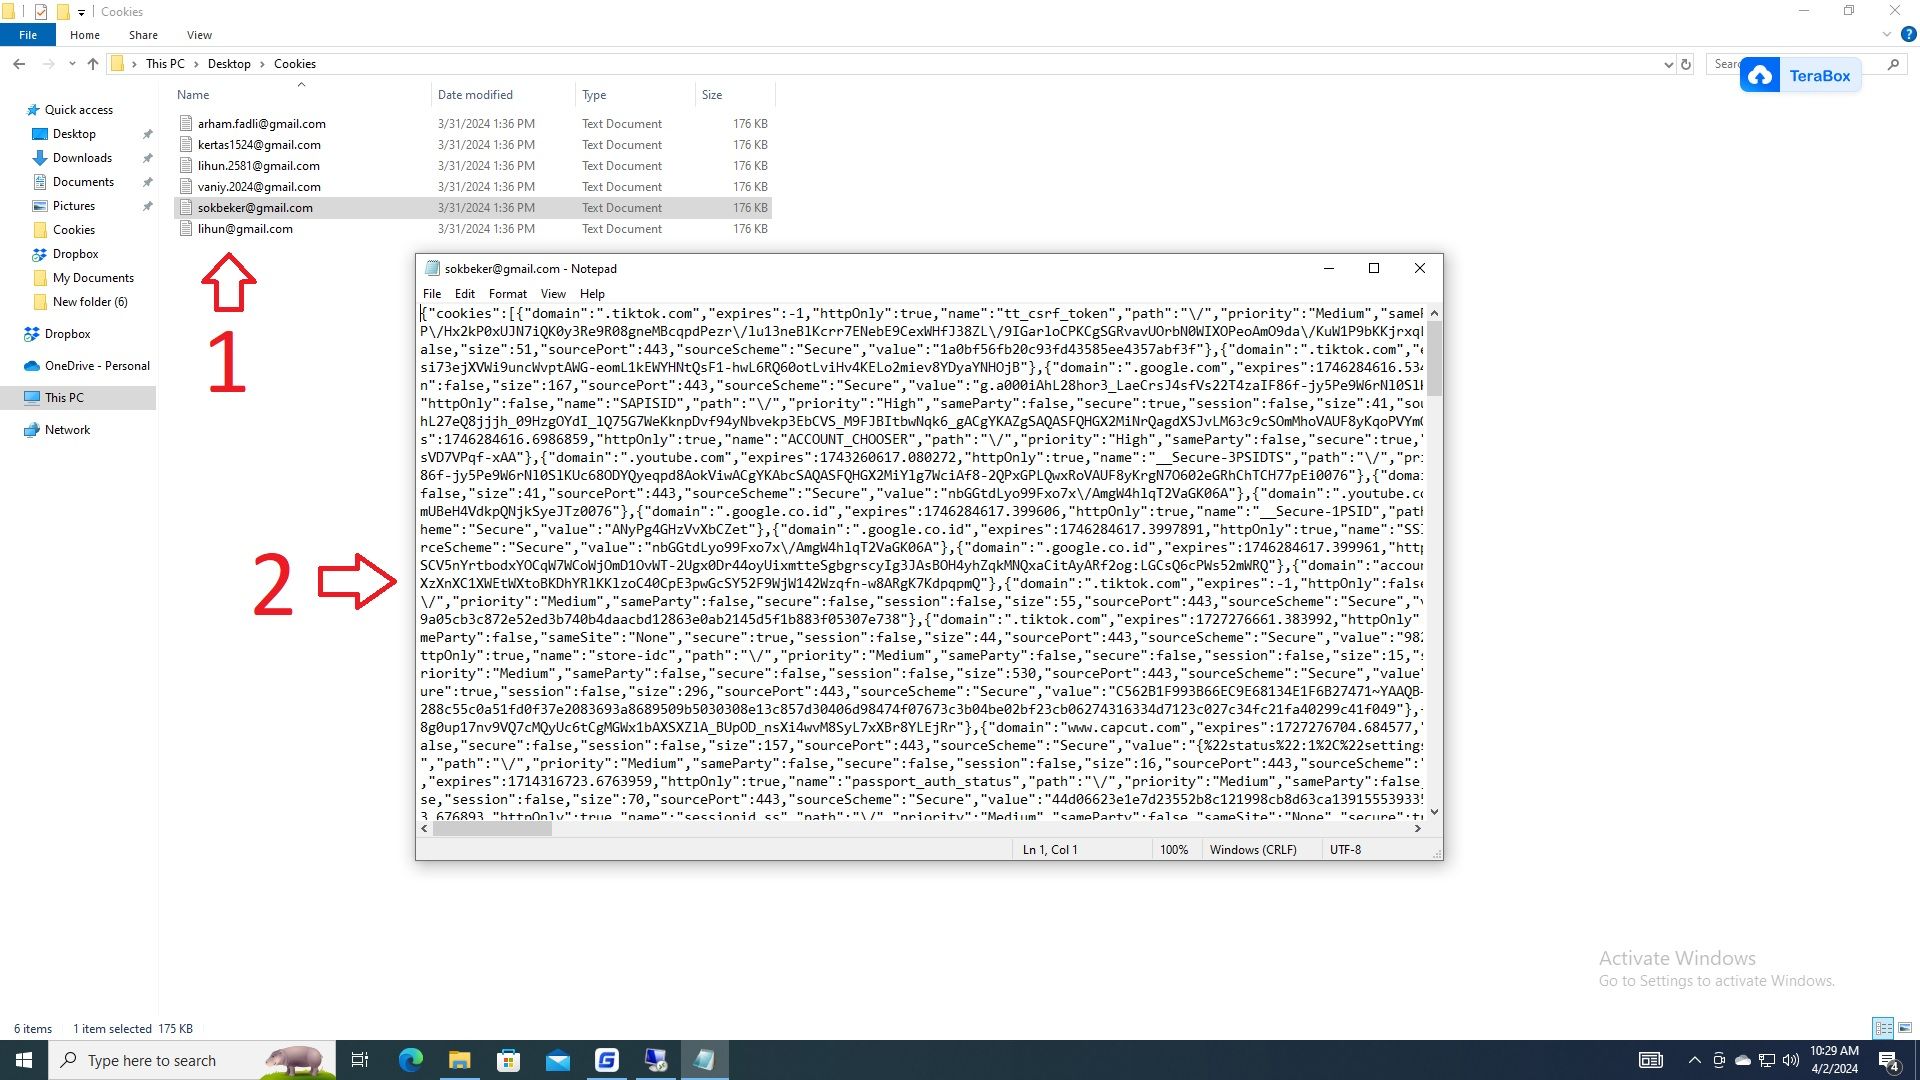Show hidden system tray icons
Screen dimensions: 1920x1080
1694,1060
